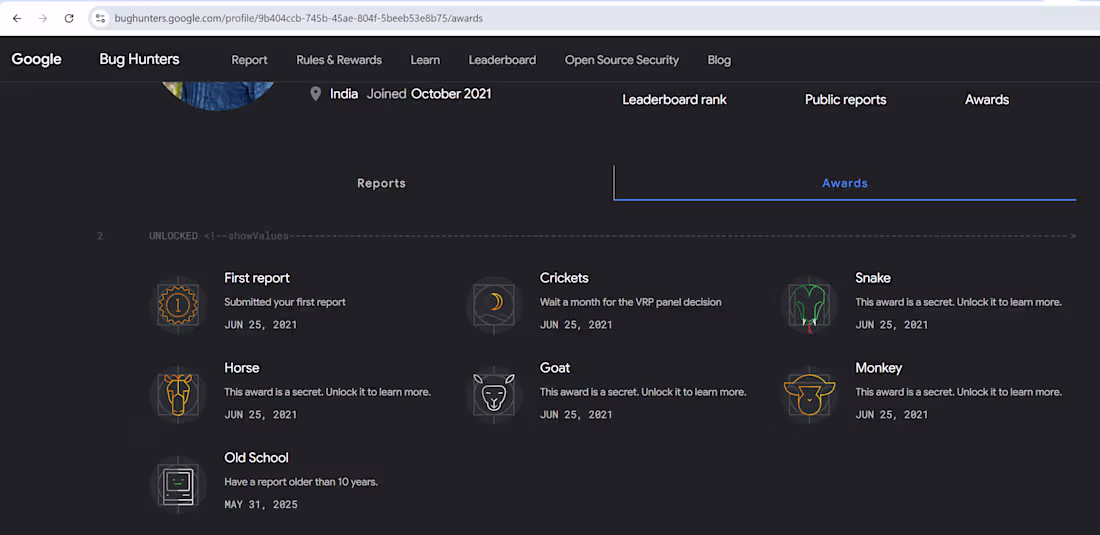Screen dimensions: 1100x535
Task: Click the Report link in the top navigation
Action: [x=250, y=60]
